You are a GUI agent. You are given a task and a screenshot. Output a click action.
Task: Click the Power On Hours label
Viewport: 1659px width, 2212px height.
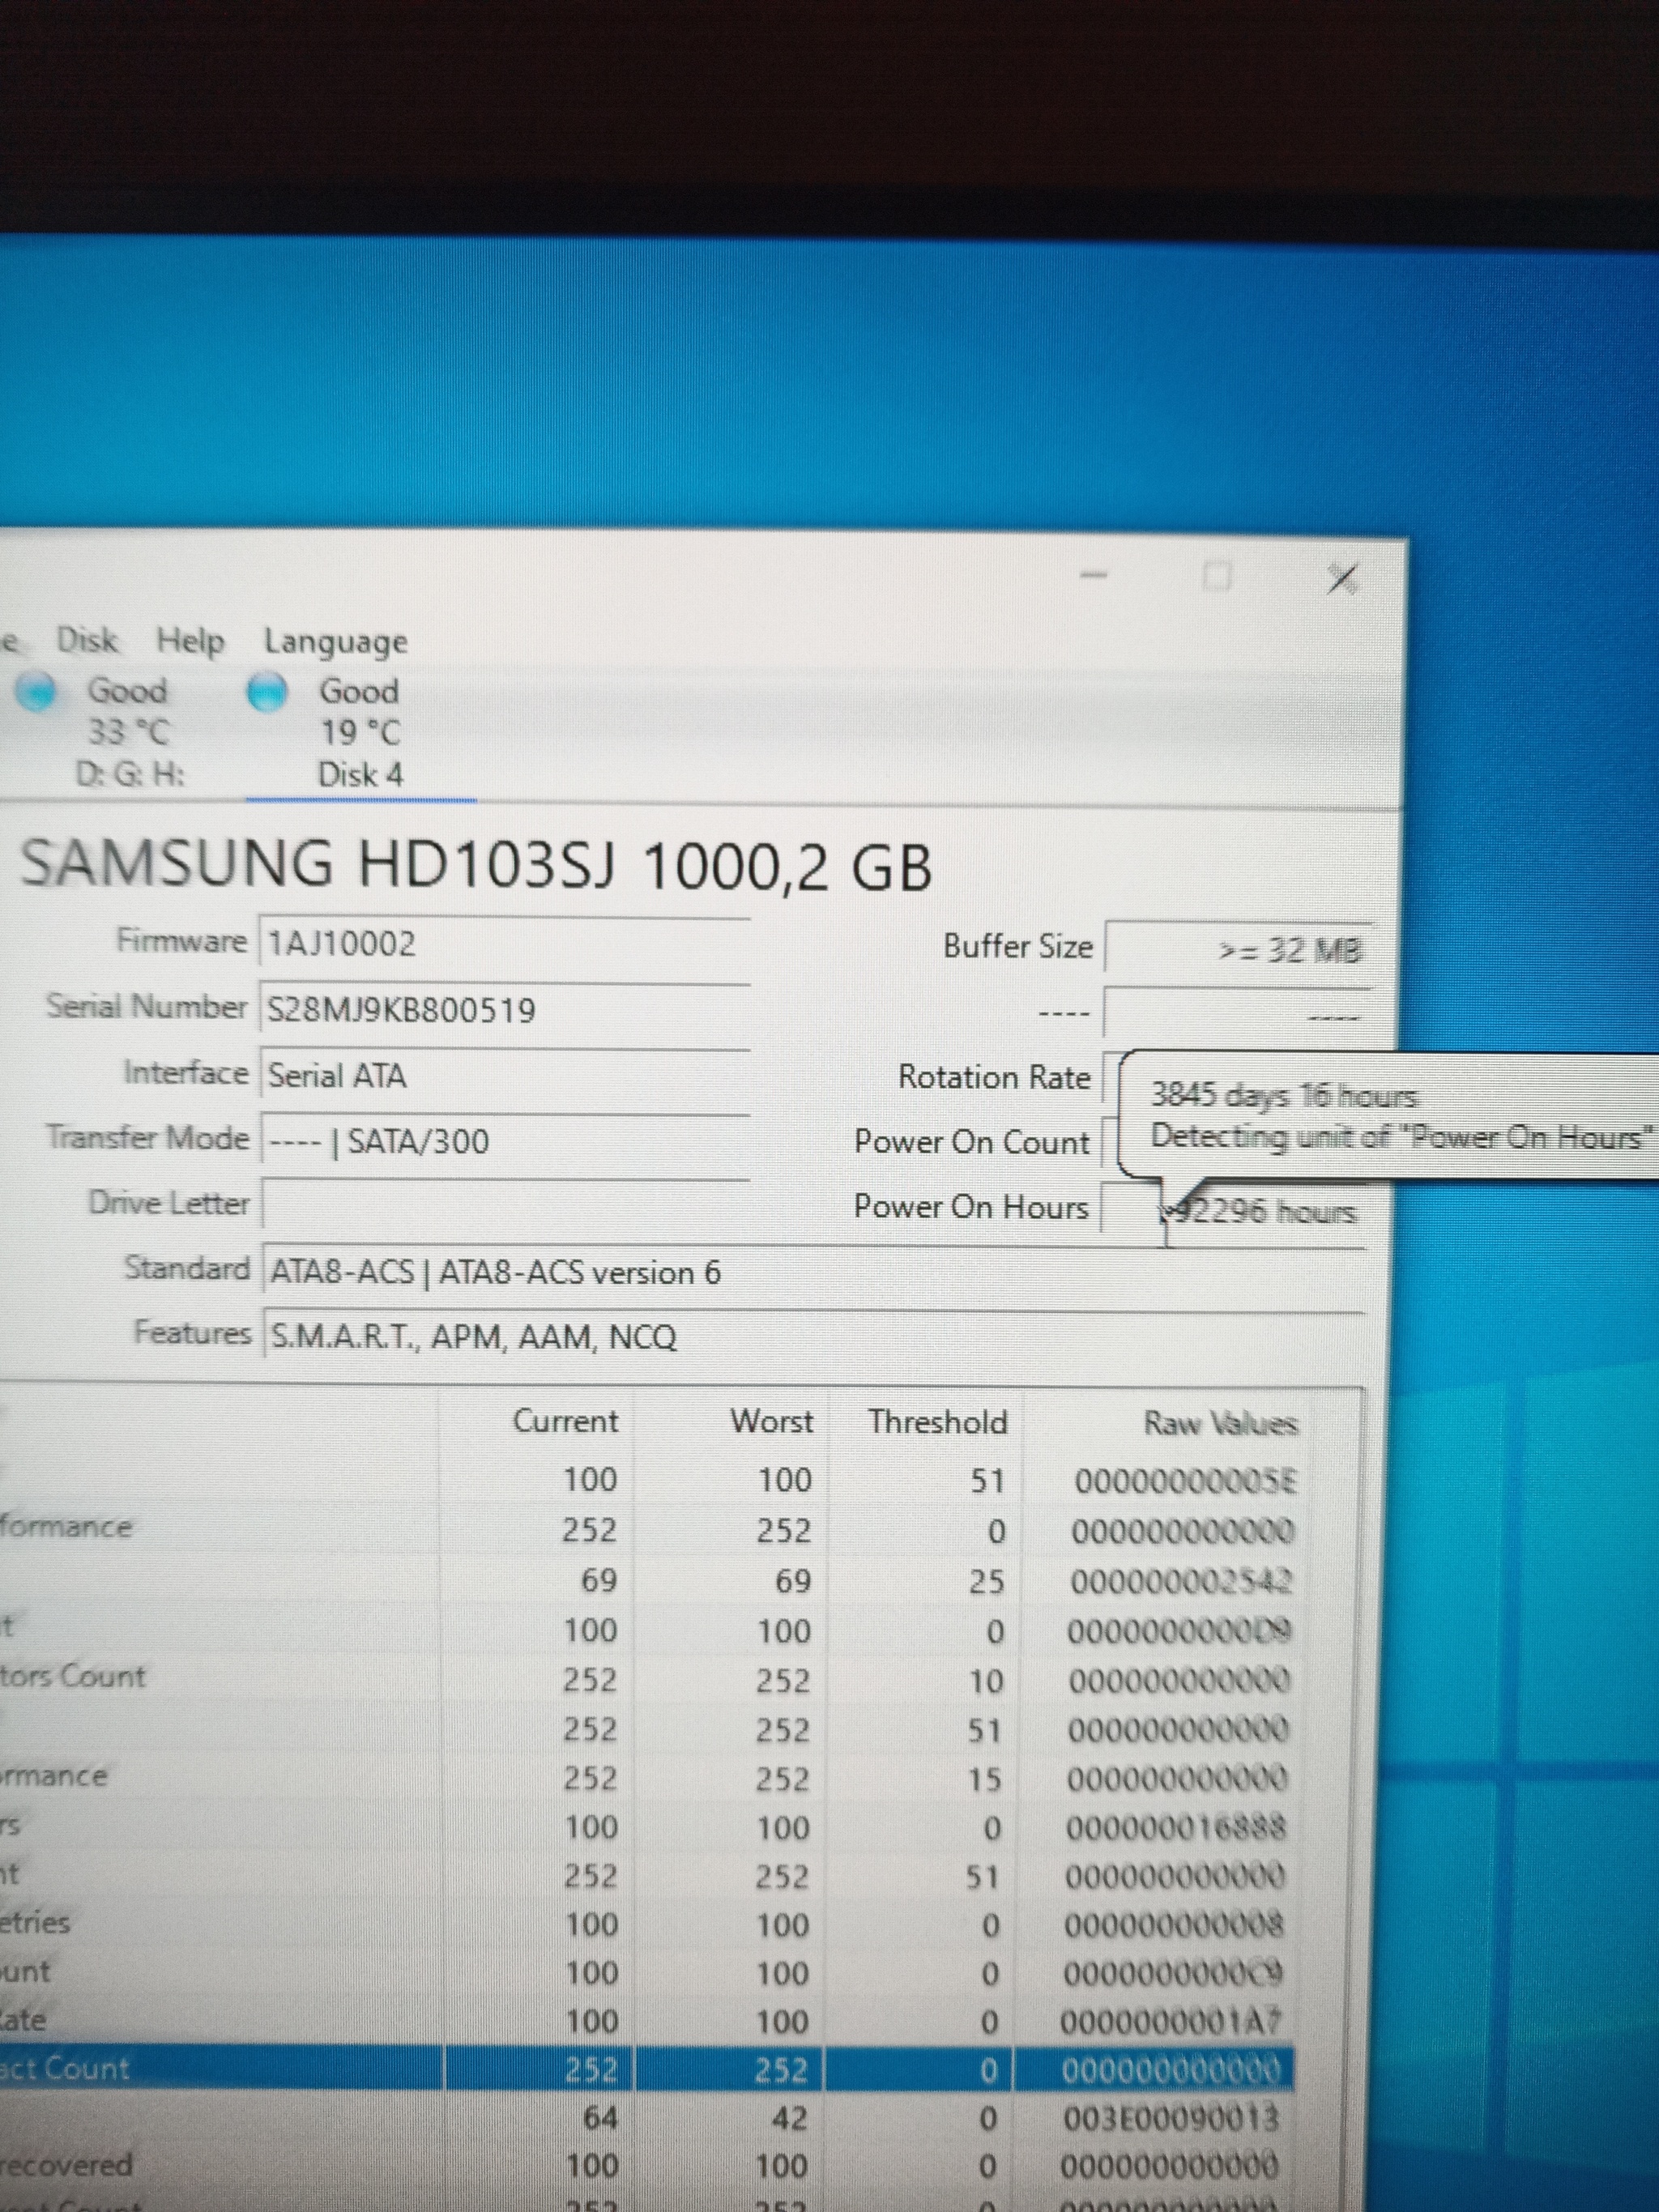click(970, 1207)
